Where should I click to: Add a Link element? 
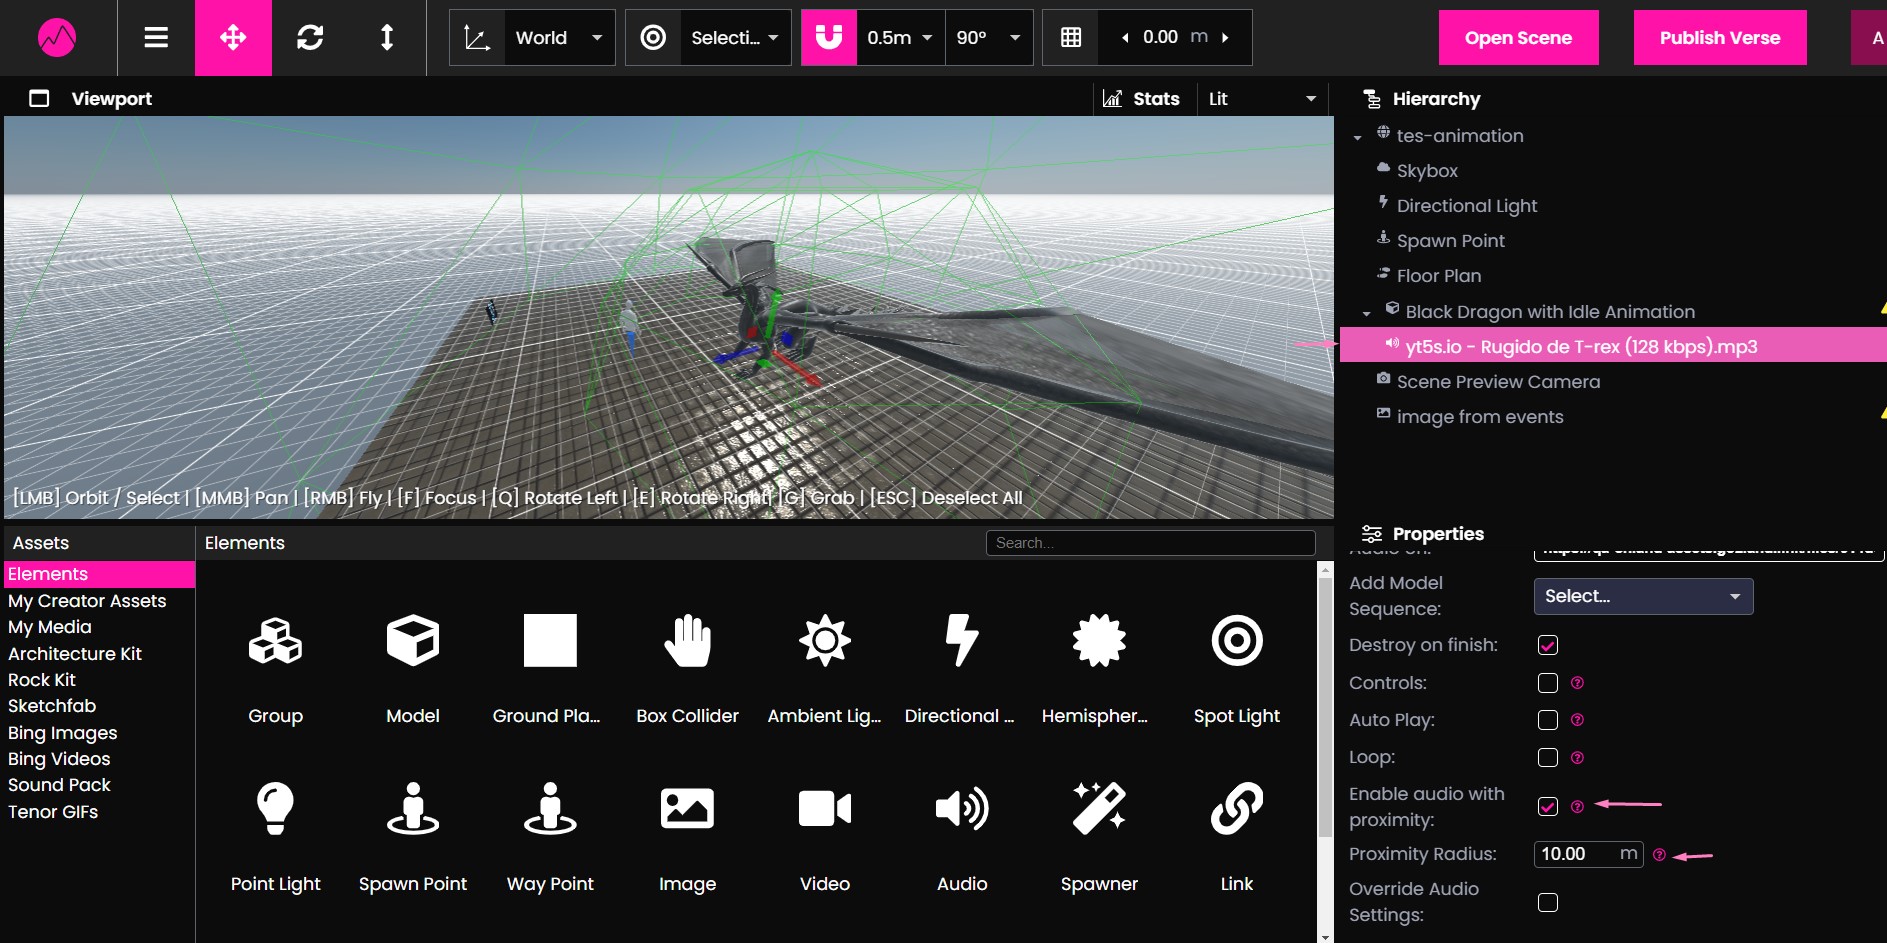(x=1237, y=838)
